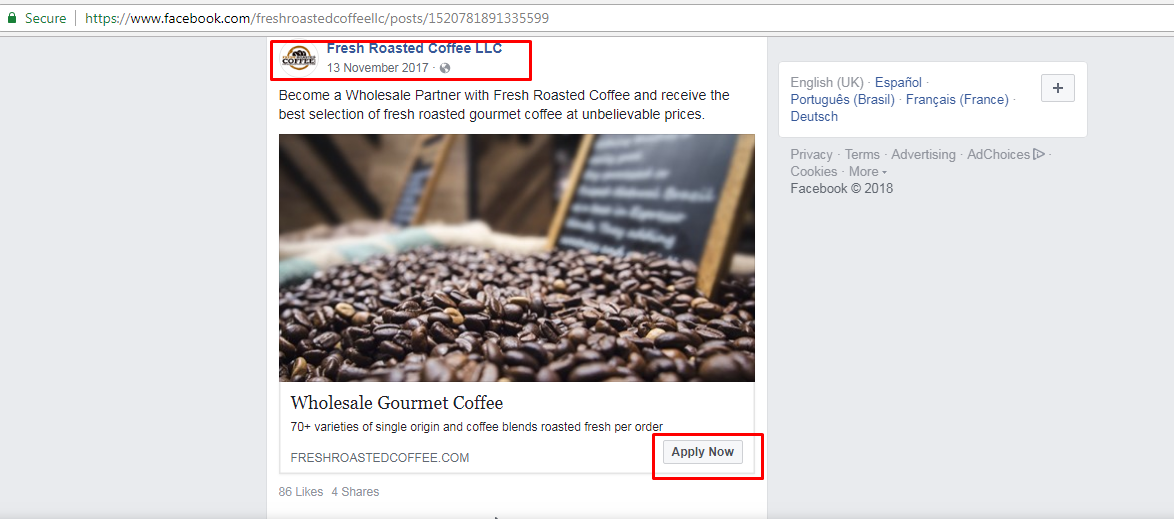This screenshot has height=519, width=1174.
Task: Click the public globe audience icon
Action: (x=445, y=68)
